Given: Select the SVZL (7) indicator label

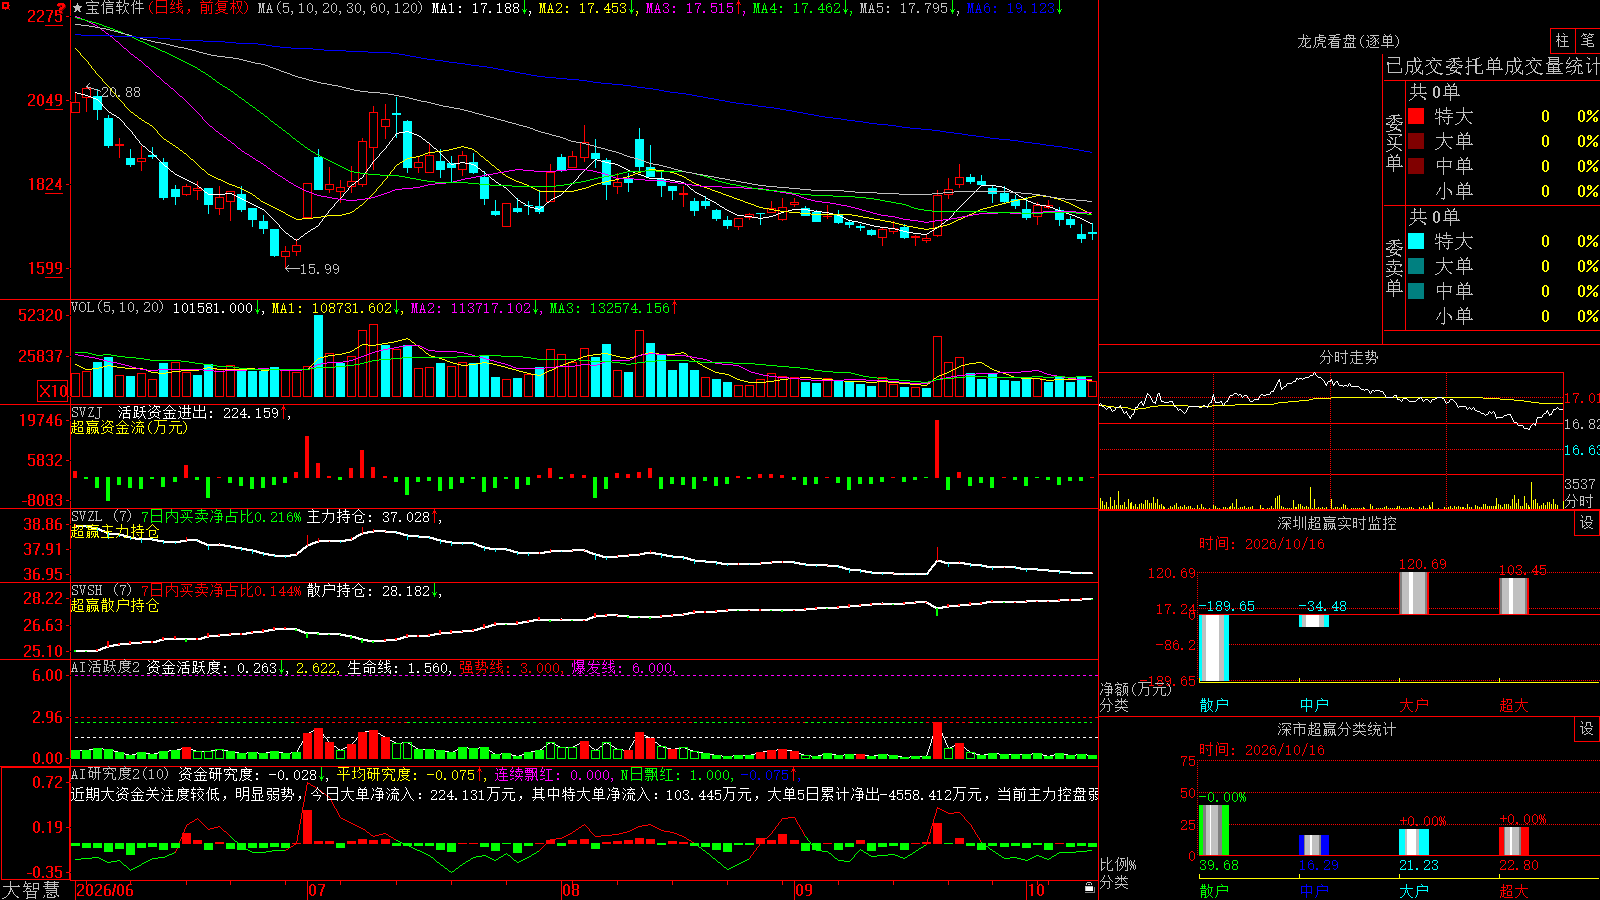Looking at the screenshot, I should (x=102, y=517).
